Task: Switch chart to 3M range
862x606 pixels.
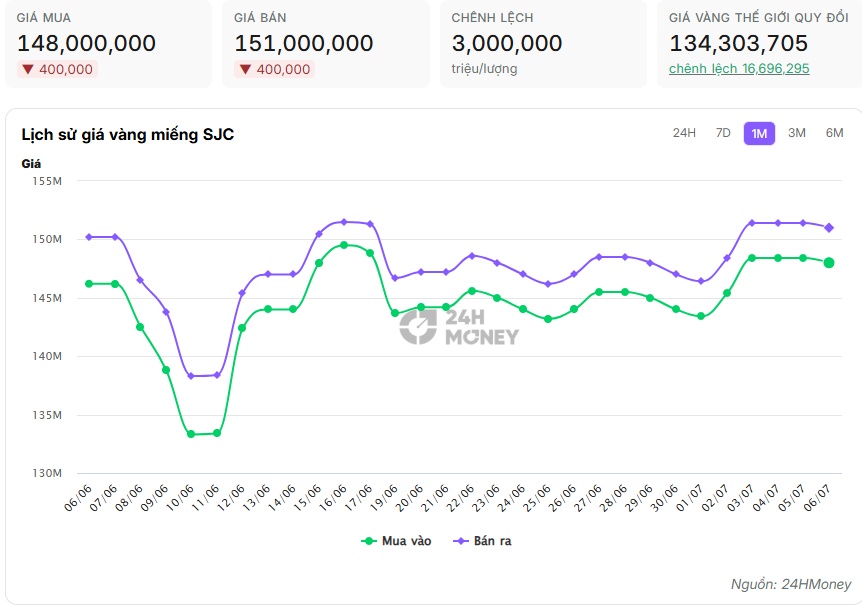Action: pyautogui.click(x=797, y=133)
